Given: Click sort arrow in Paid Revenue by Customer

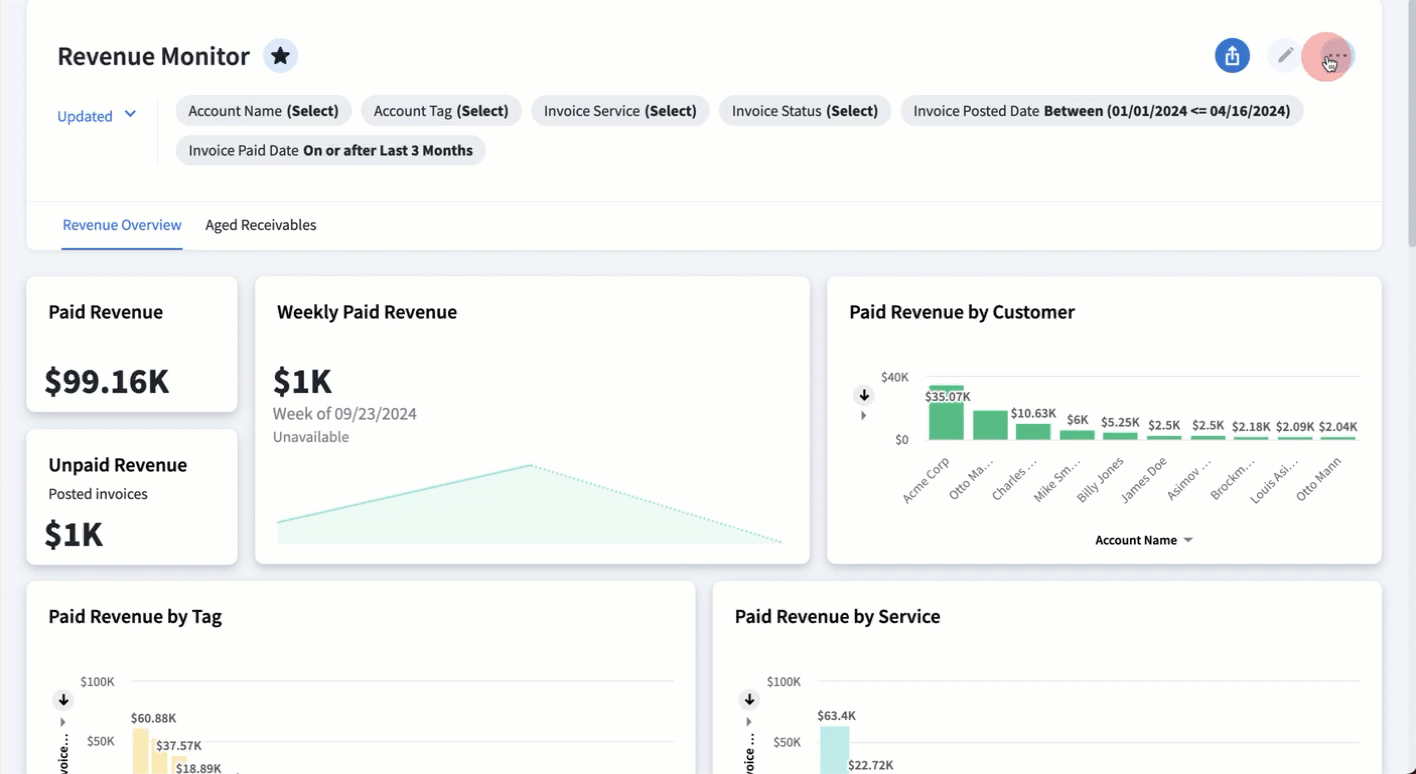Looking at the screenshot, I should (x=864, y=396).
